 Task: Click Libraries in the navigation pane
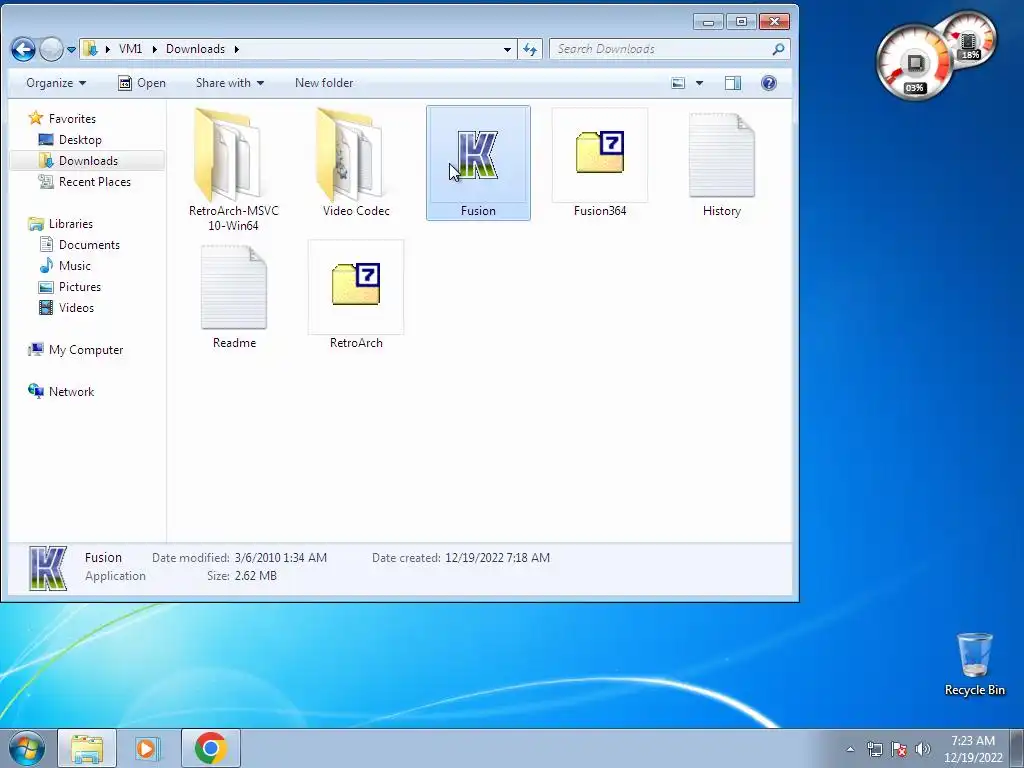[71, 224]
